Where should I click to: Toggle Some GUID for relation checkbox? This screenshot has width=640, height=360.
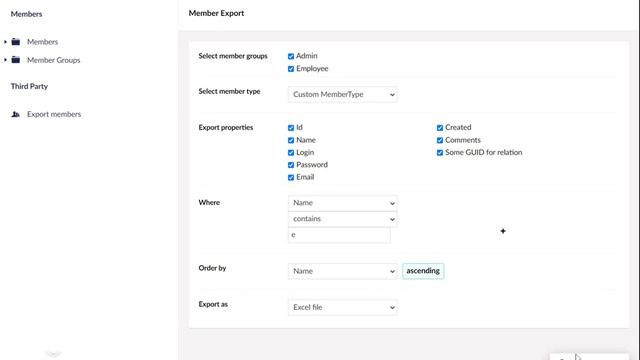(440, 153)
